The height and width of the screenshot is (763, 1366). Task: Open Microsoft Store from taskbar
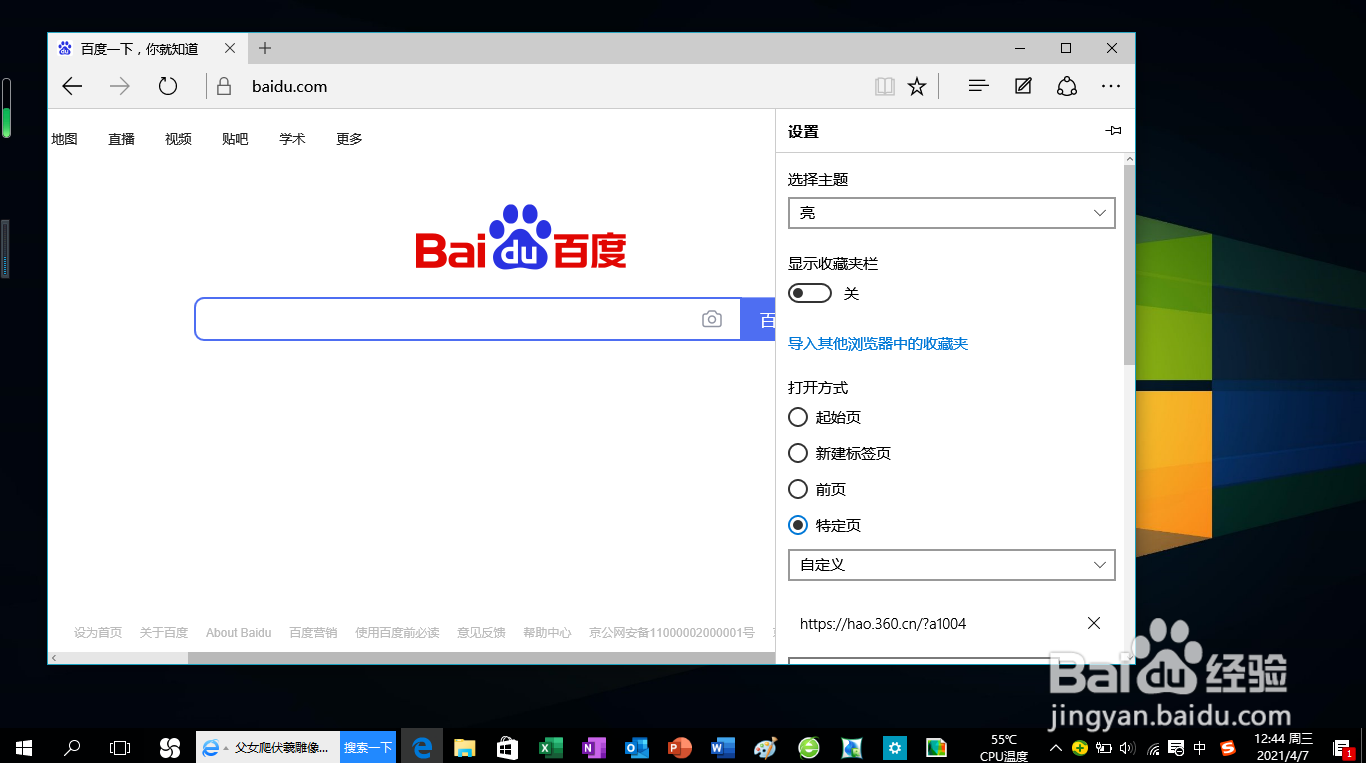click(508, 747)
